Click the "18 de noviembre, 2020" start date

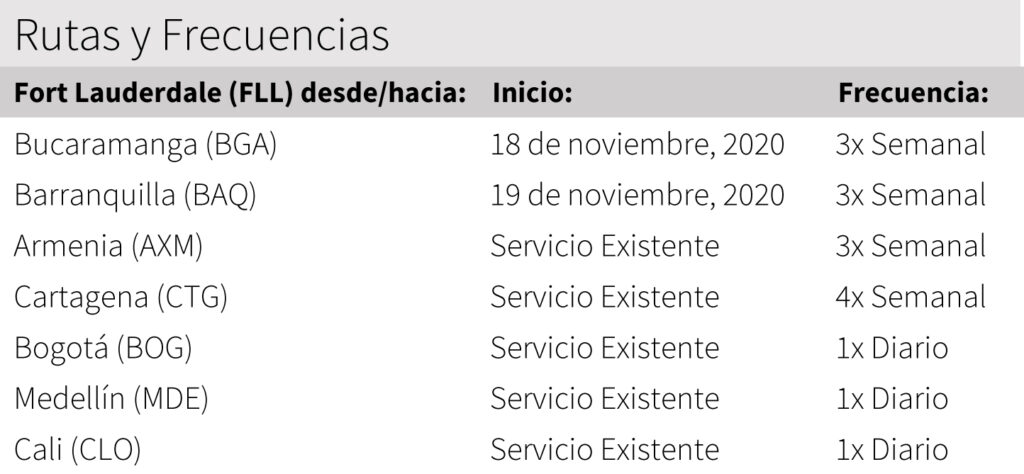pyautogui.click(x=637, y=144)
